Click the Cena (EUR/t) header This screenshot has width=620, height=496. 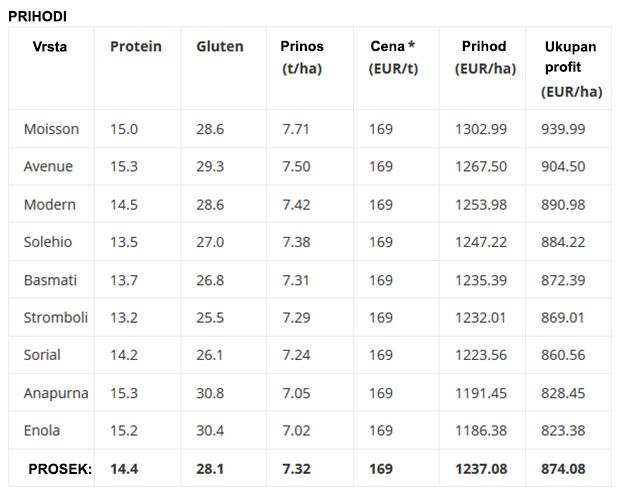coord(393,57)
